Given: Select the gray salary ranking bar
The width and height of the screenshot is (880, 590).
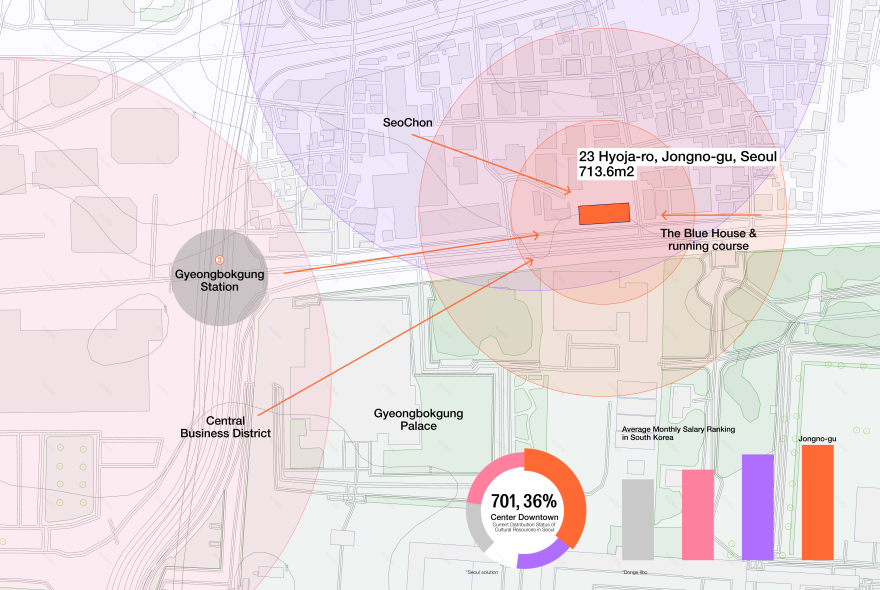Looking at the screenshot, I should tap(637, 519).
